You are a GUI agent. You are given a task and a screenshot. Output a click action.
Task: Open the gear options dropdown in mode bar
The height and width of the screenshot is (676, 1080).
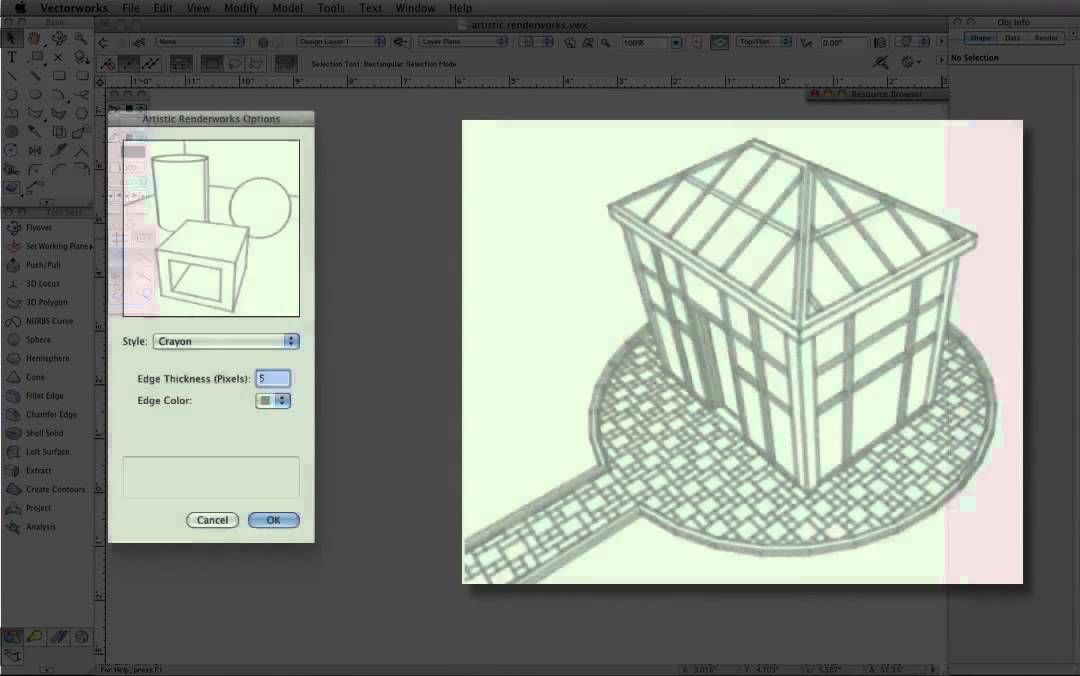[912, 63]
